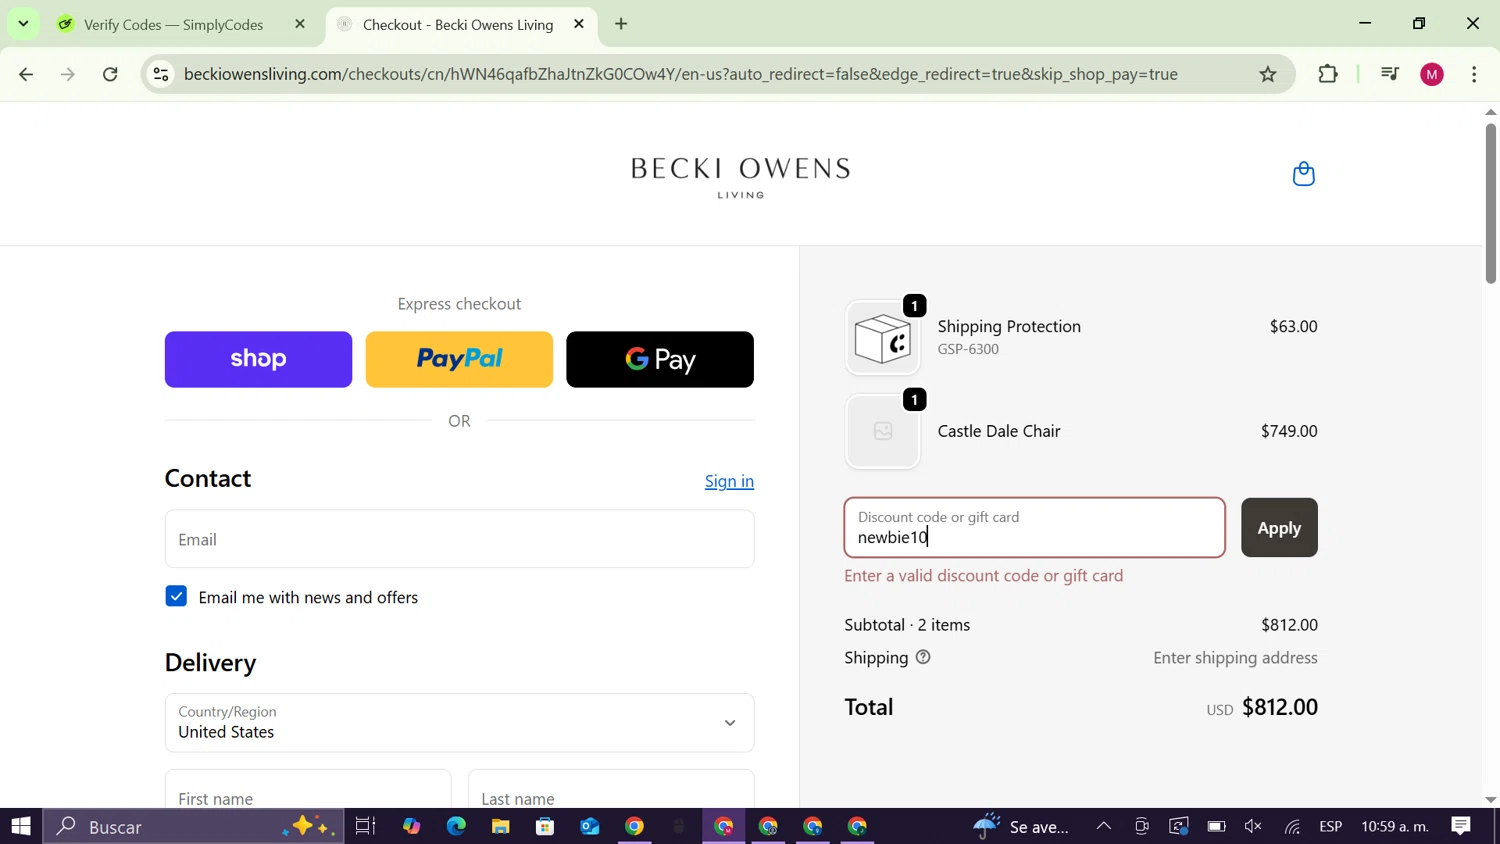This screenshot has width=1500, height=844.
Task: Apply the discount code
Action: click(1279, 527)
